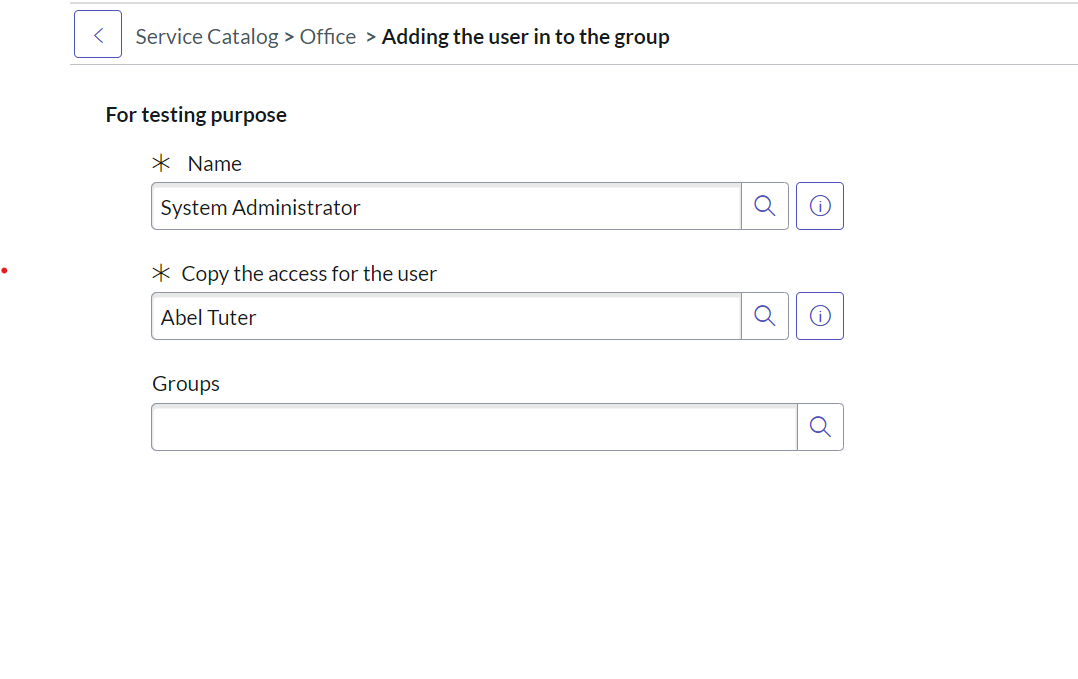The image size is (1078, 679).
Task: Click the Groups field label
Action: (185, 383)
